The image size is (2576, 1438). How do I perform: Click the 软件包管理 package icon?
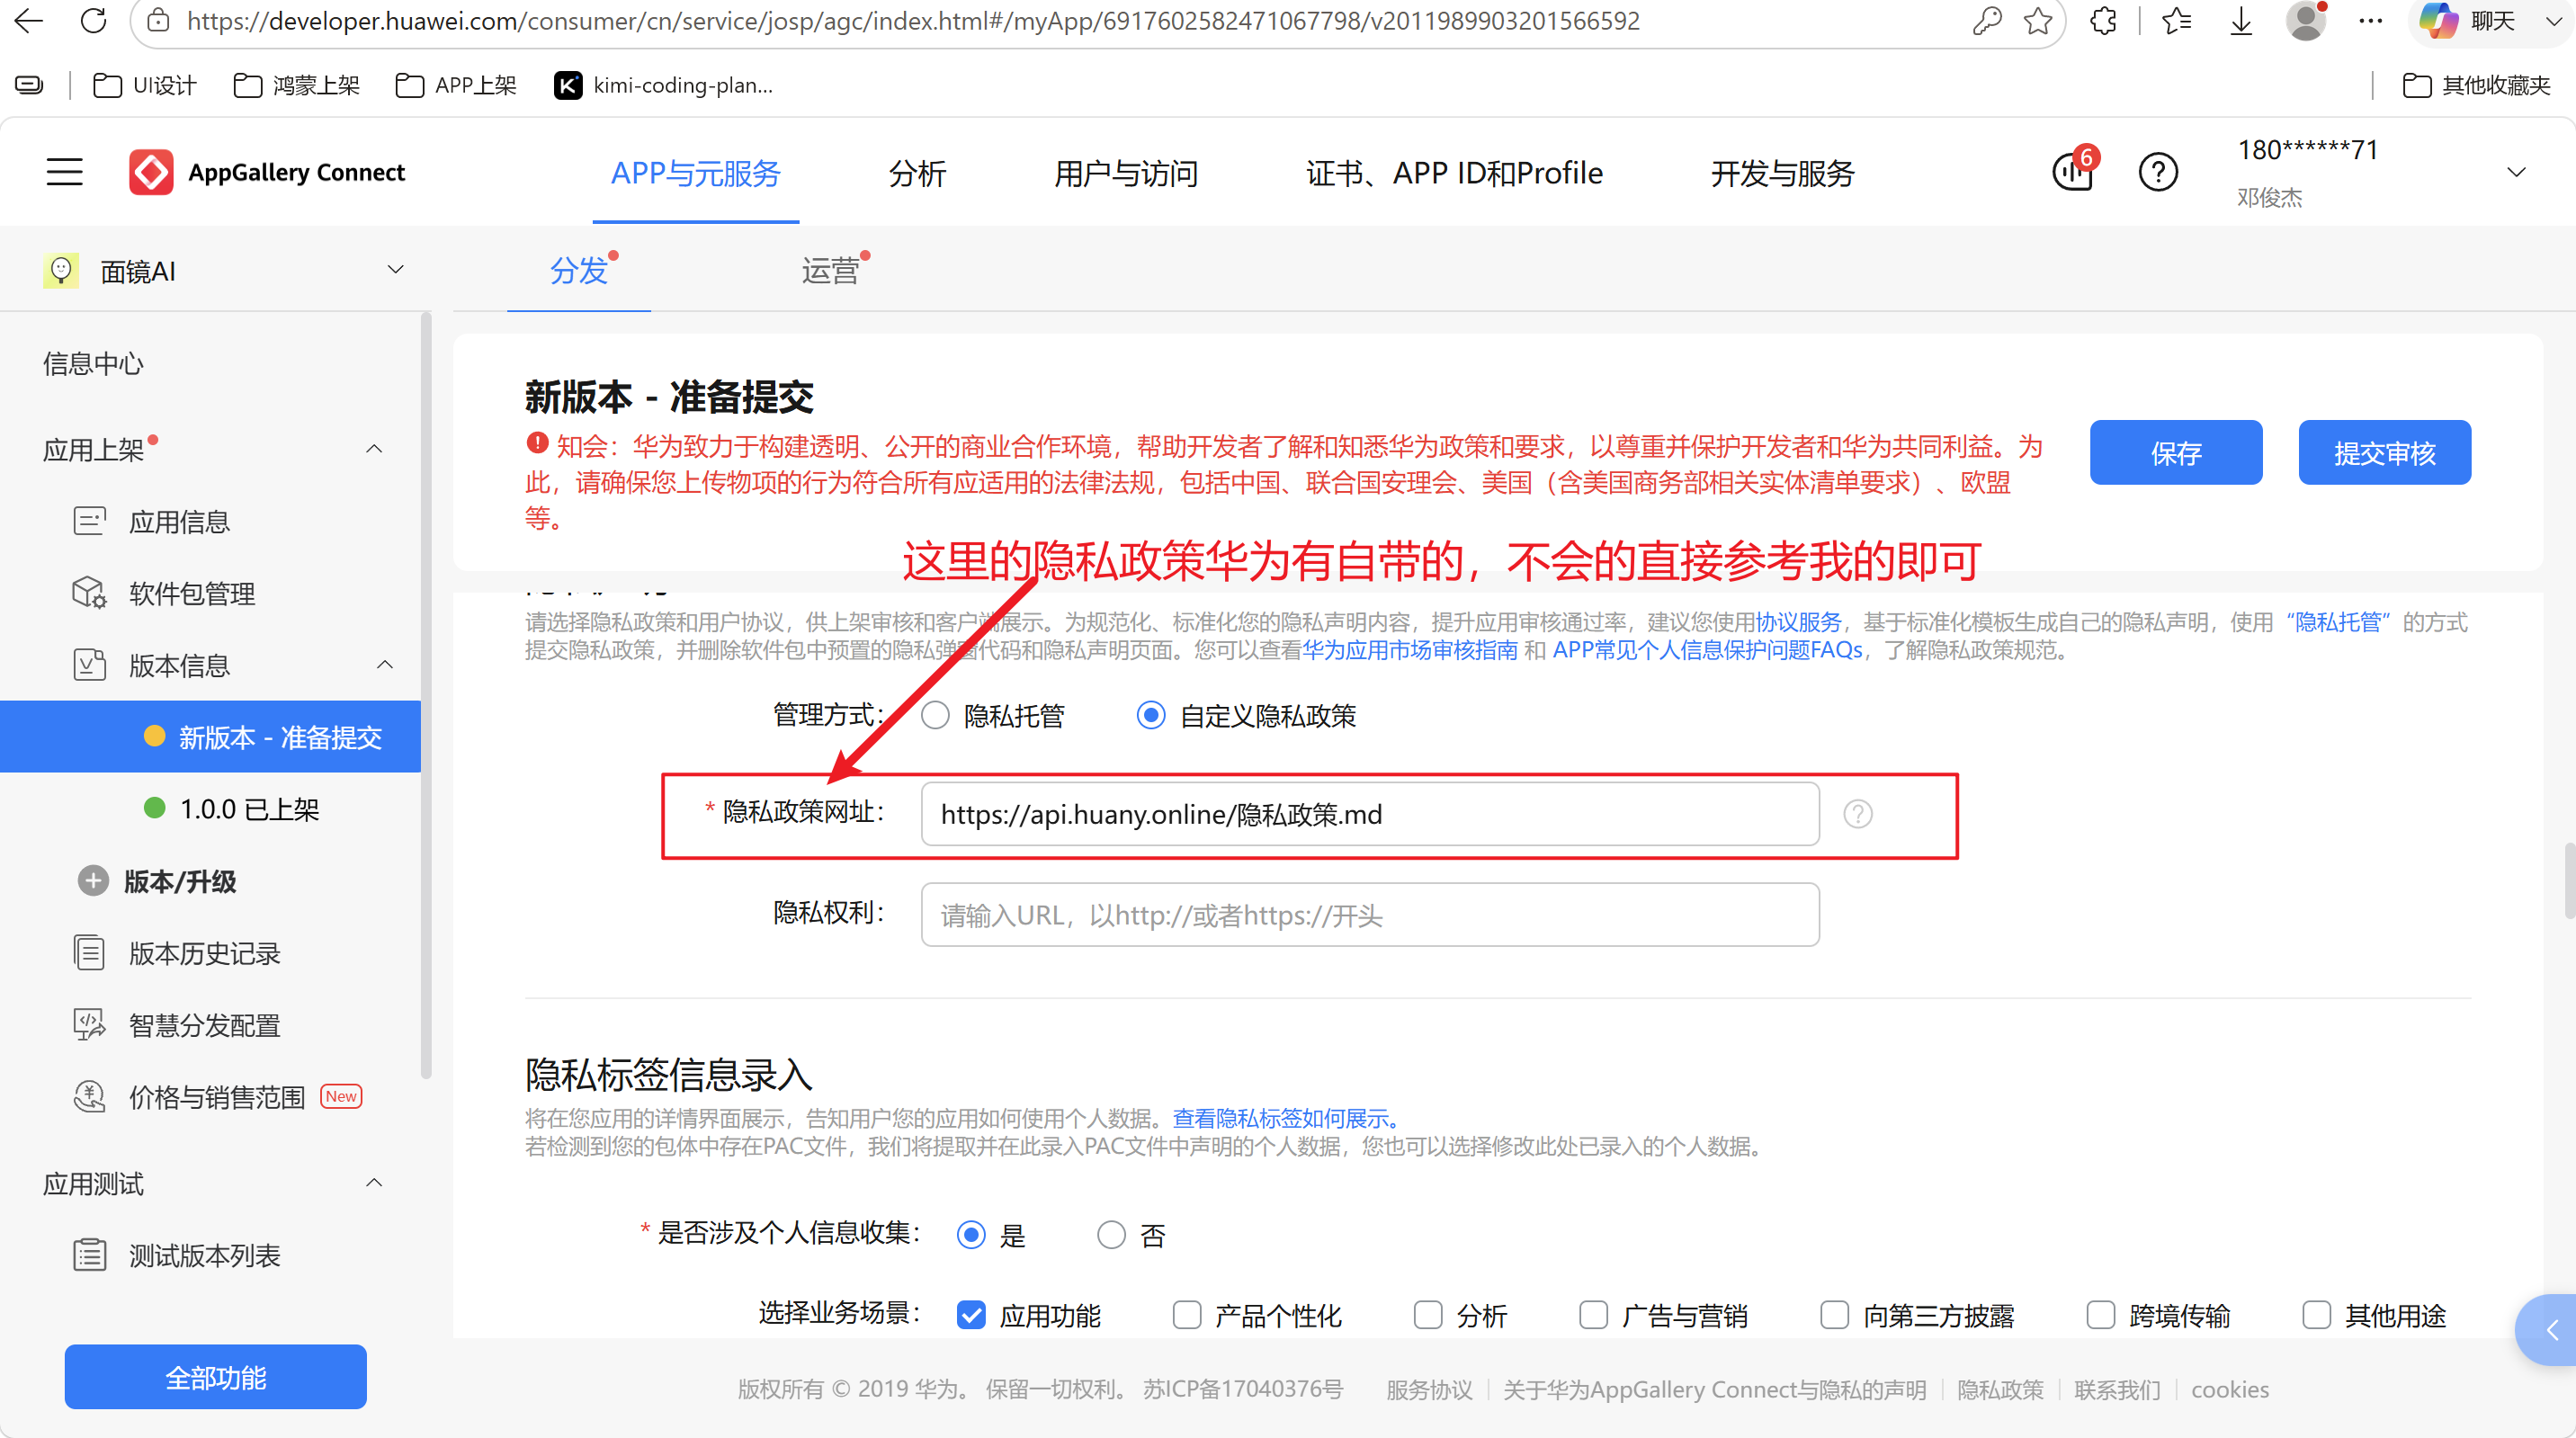89,593
